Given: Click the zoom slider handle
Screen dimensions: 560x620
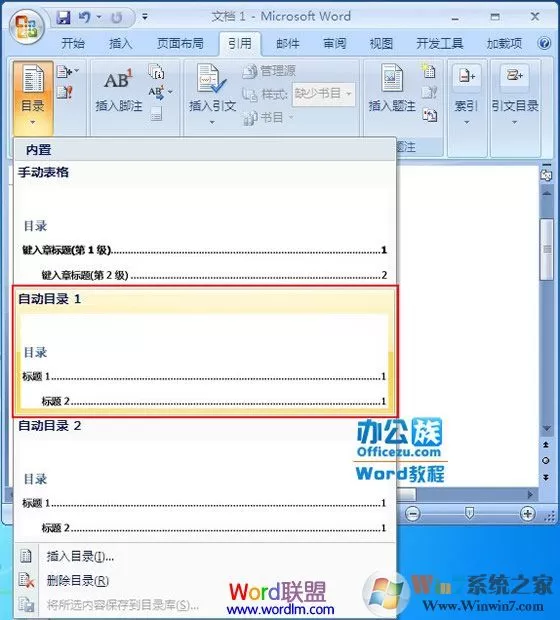Looking at the screenshot, I should pos(469,513).
